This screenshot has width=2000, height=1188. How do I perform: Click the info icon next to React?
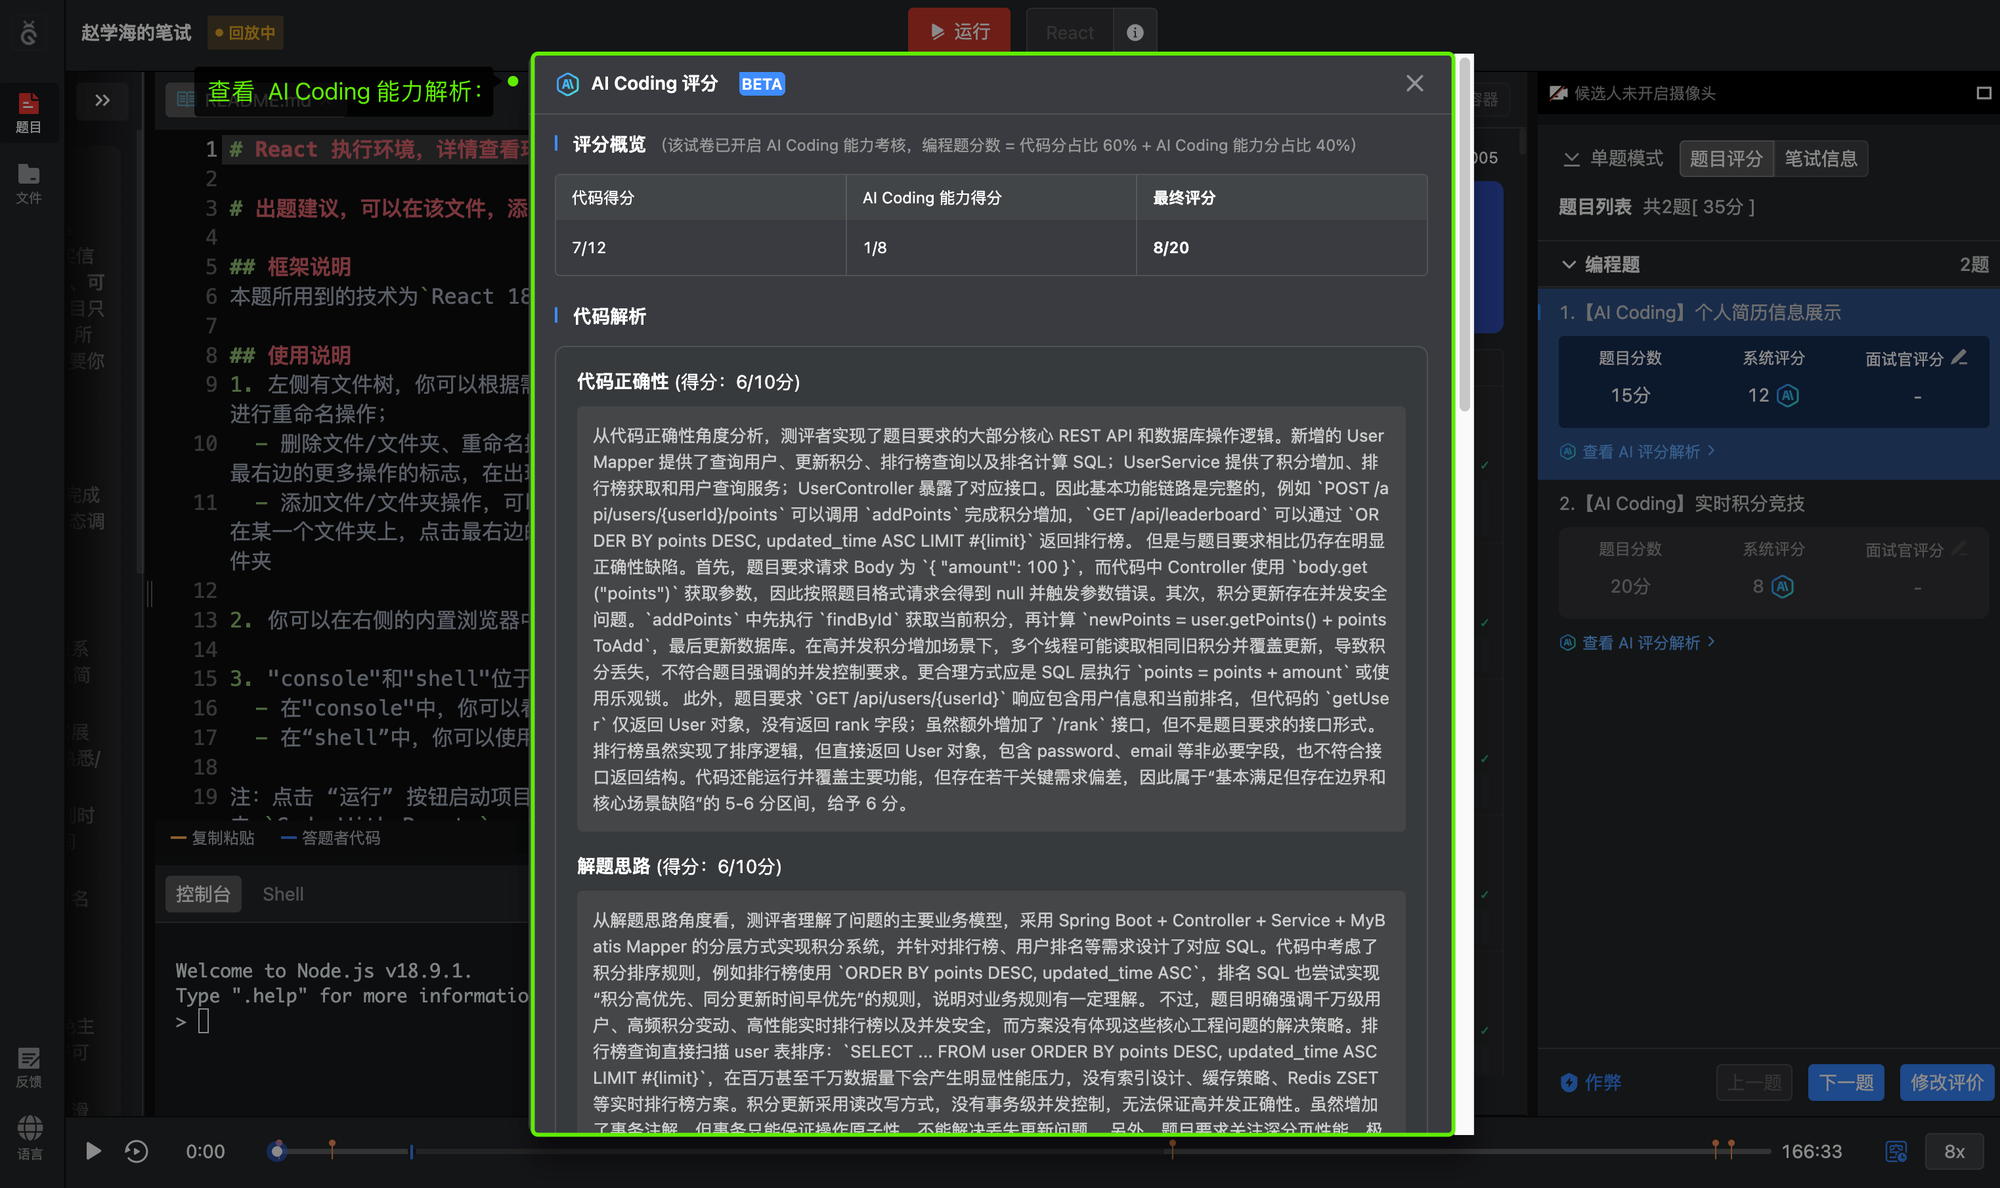tap(1135, 33)
